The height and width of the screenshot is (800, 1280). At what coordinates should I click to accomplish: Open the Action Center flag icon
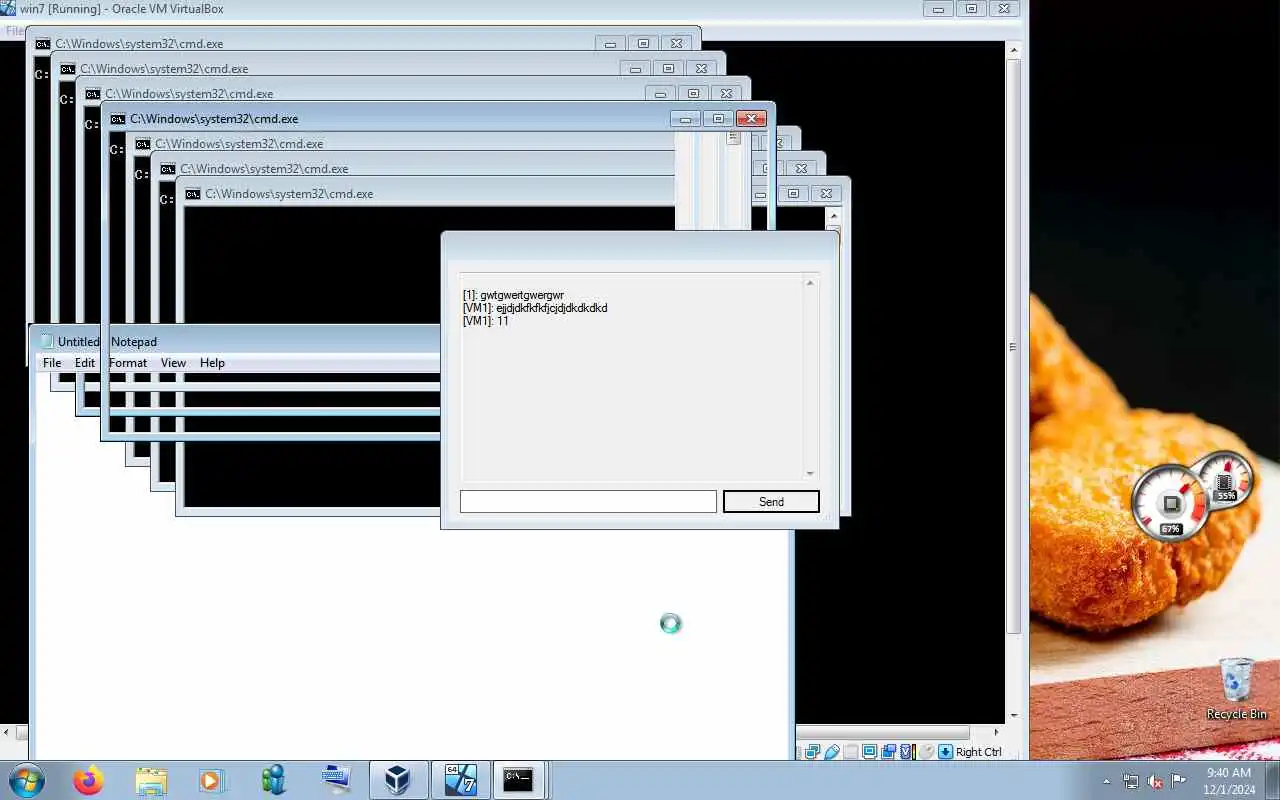click(x=1179, y=781)
